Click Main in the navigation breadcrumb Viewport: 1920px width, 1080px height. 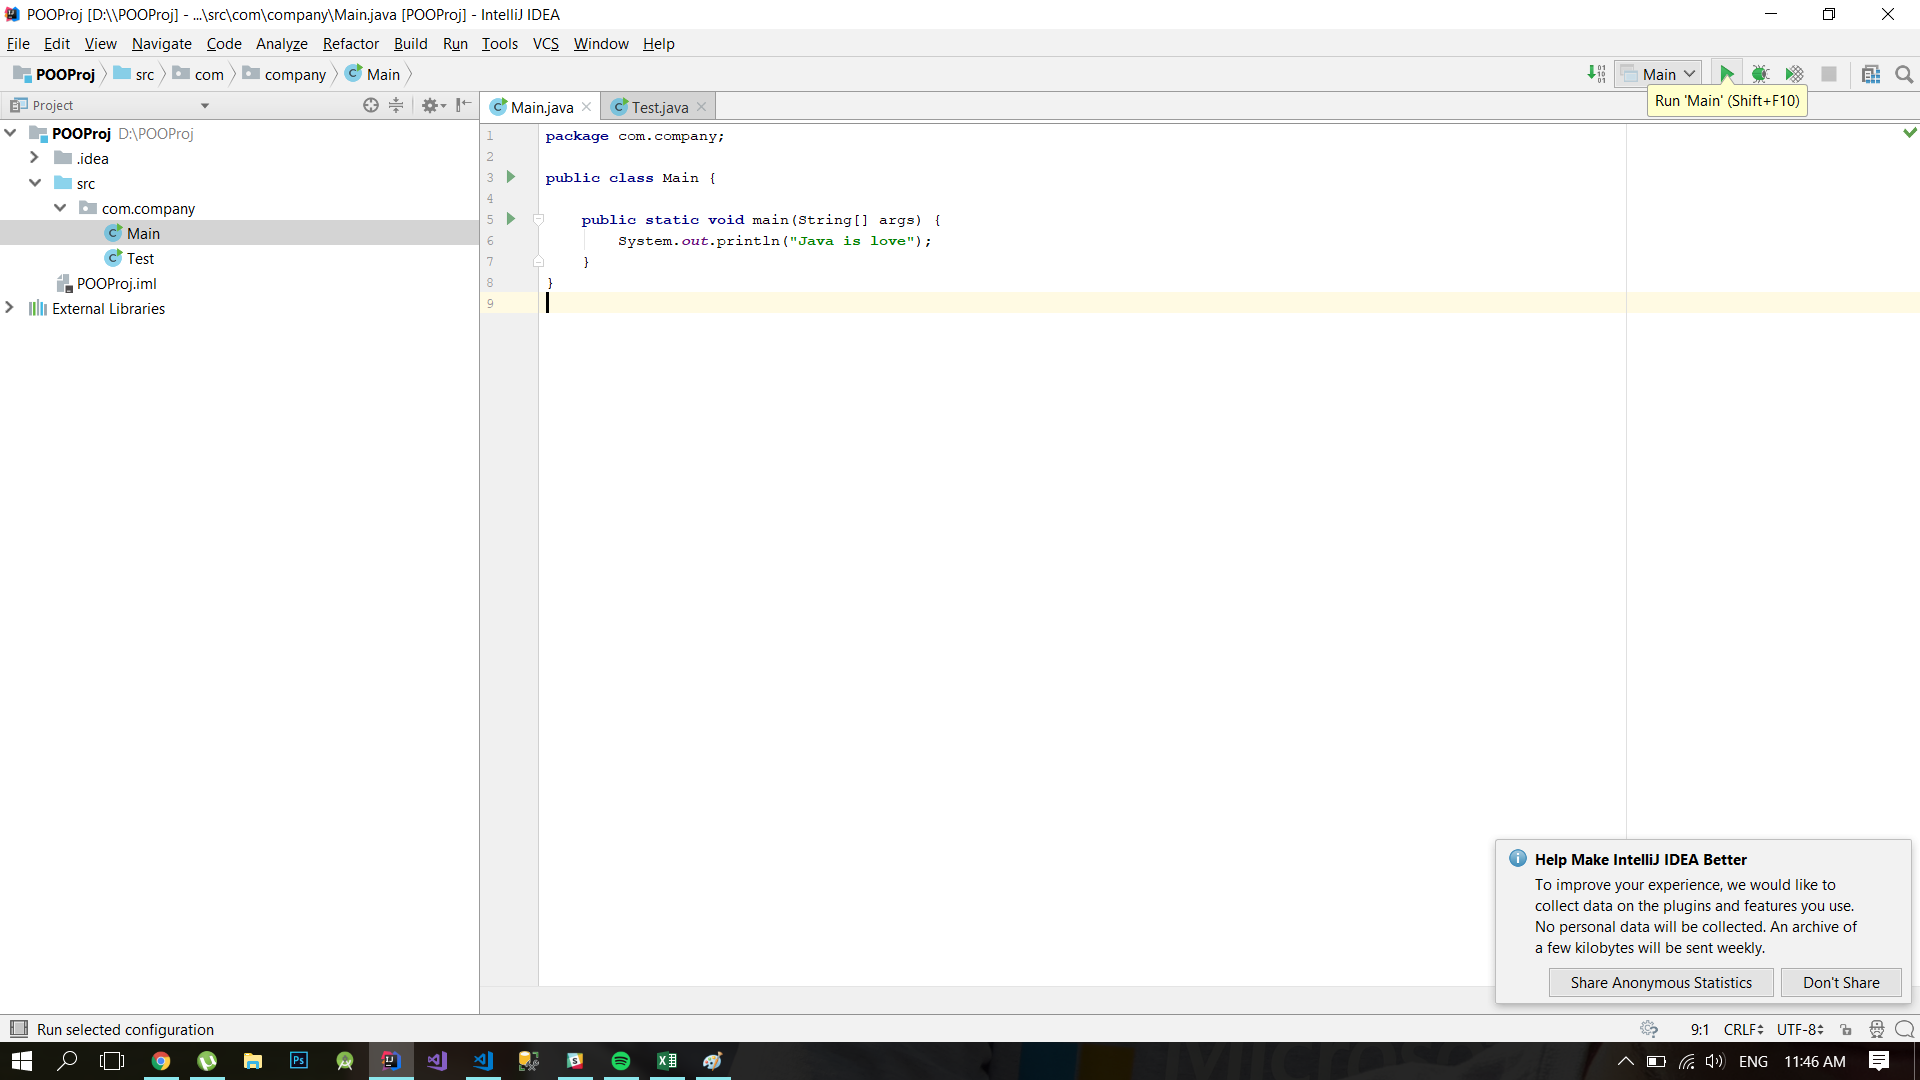[x=373, y=74]
